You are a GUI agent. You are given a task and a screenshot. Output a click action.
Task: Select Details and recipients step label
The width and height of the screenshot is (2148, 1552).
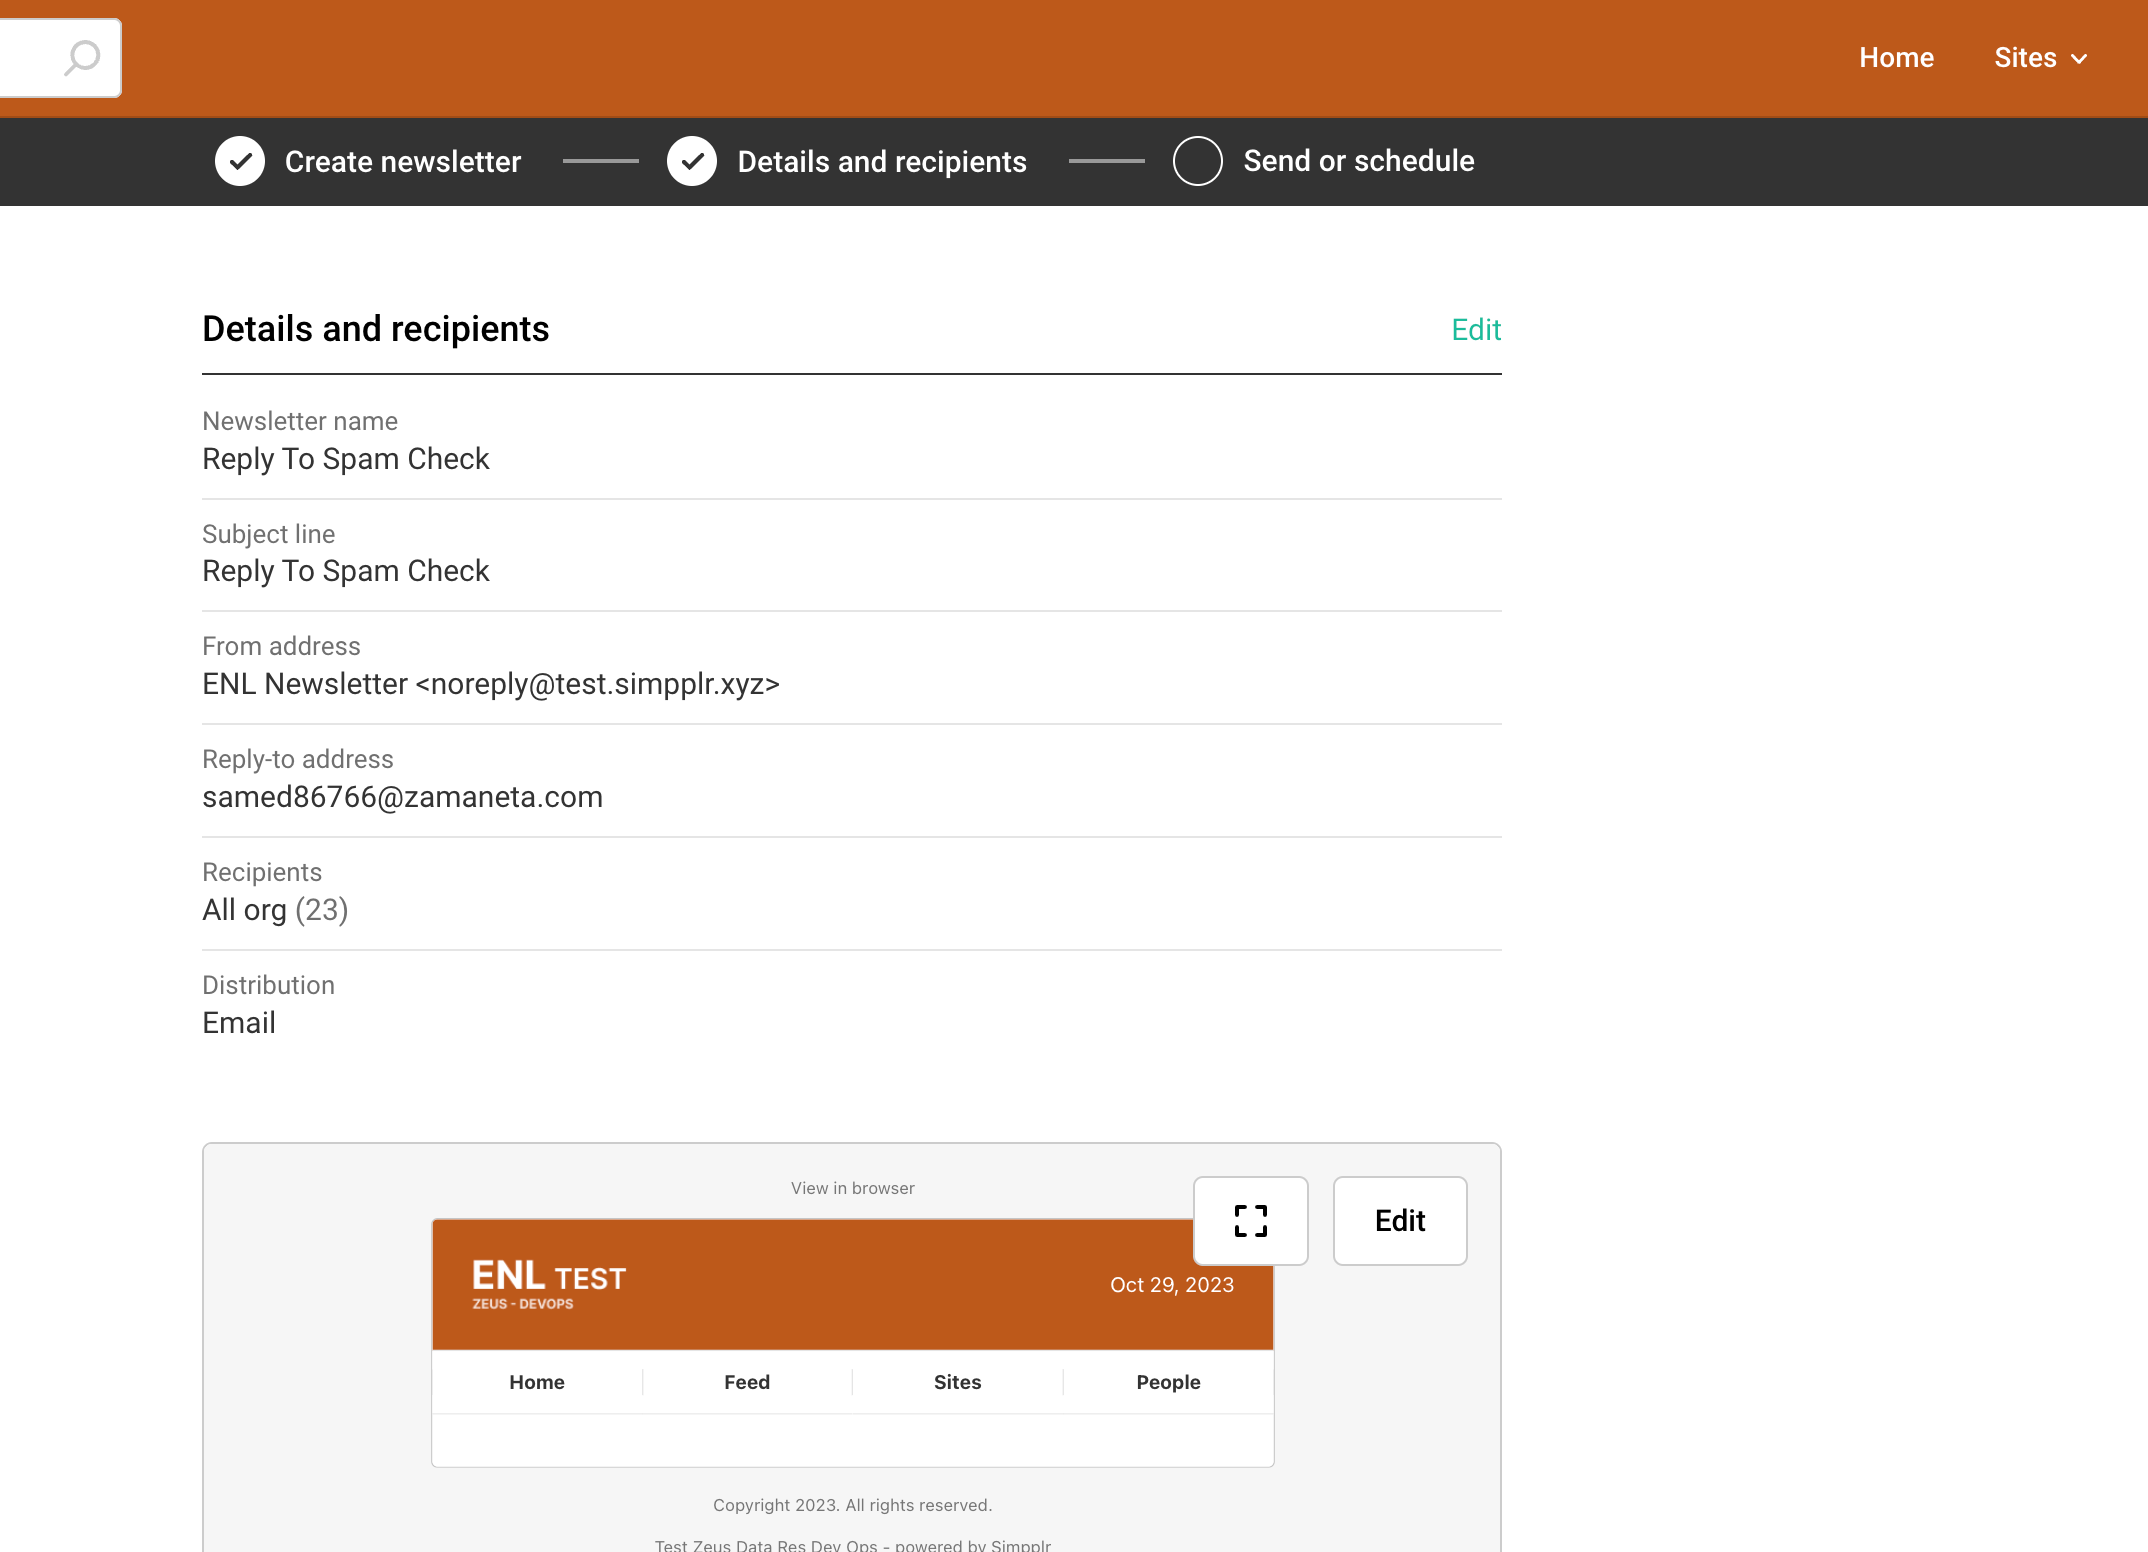tap(881, 161)
